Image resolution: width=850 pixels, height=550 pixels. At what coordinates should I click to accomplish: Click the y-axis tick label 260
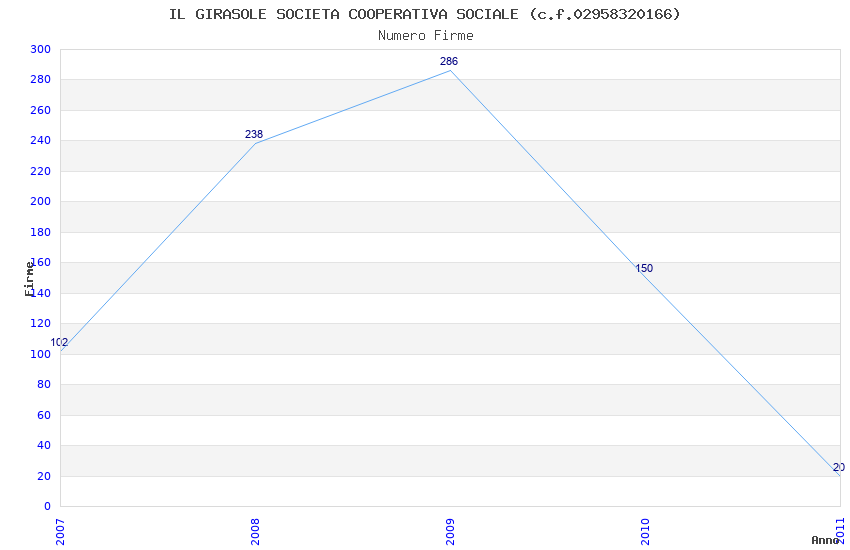pos(40,110)
